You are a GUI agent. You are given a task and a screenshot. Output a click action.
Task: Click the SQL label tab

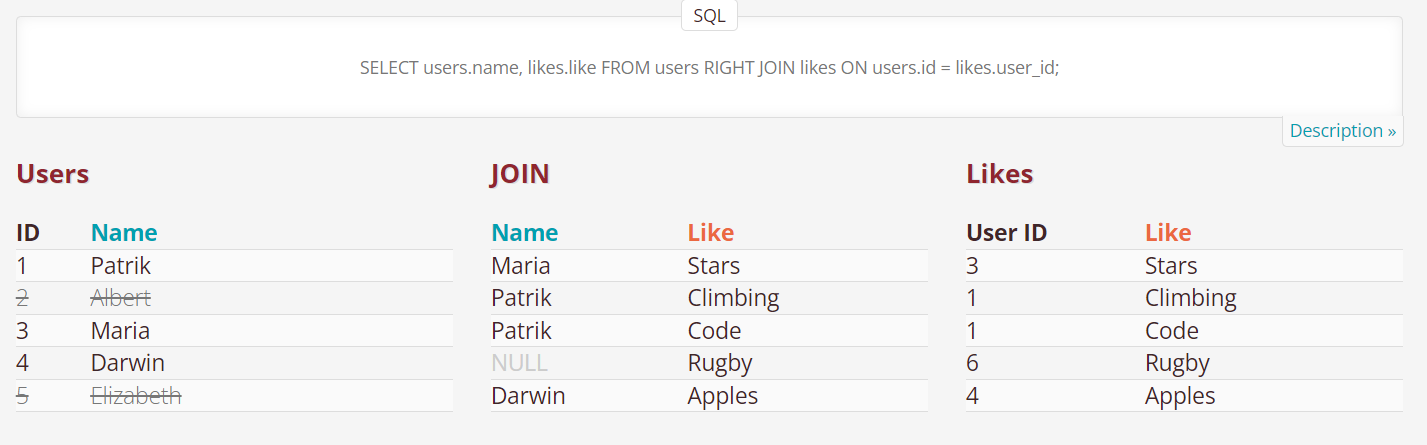709,16
